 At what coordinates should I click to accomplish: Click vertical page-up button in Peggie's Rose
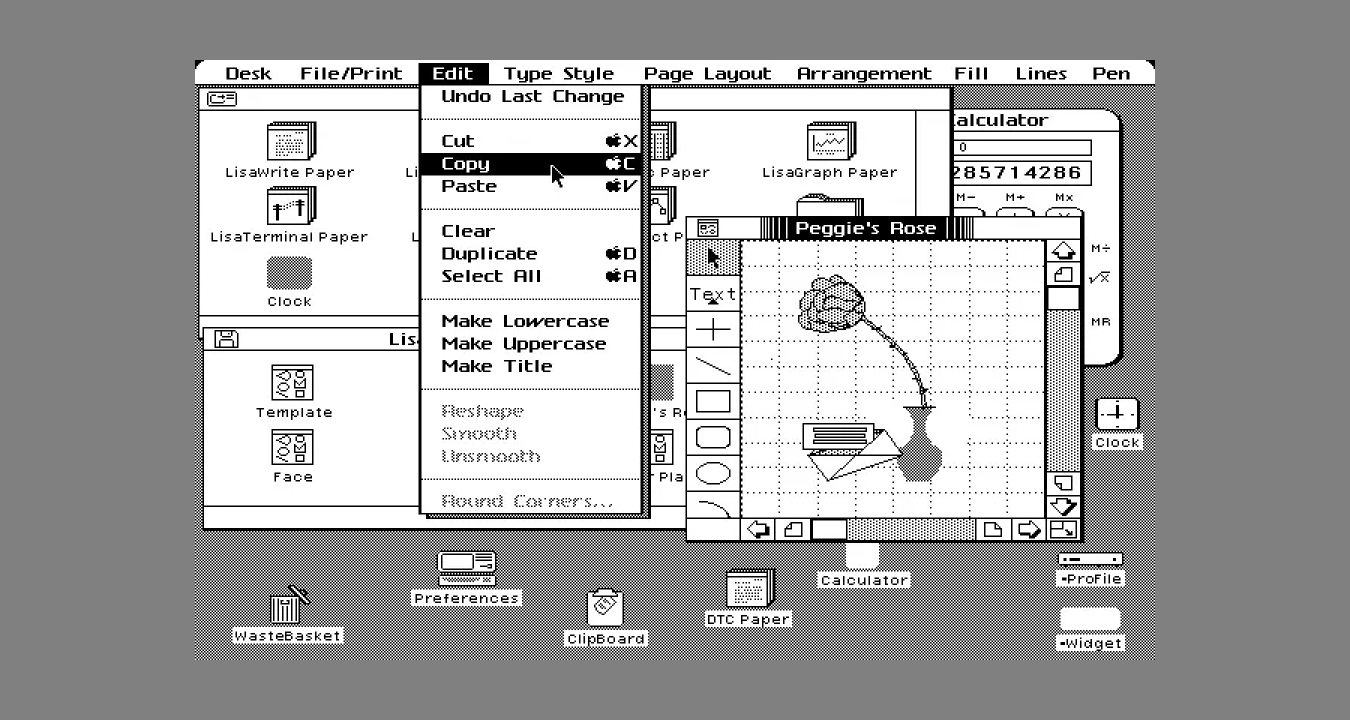tap(1063, 274)
